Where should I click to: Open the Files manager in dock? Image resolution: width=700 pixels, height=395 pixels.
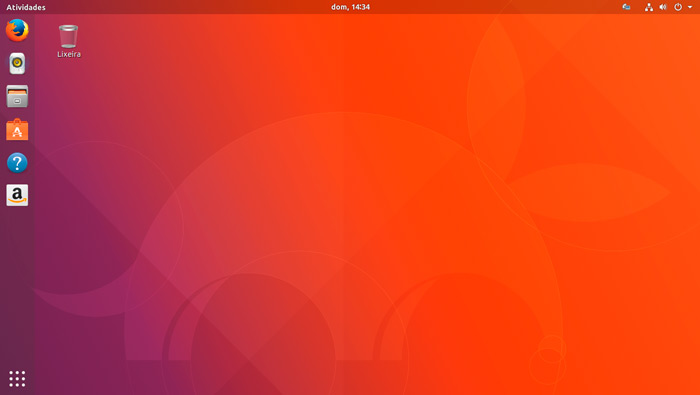coord(17,96)
